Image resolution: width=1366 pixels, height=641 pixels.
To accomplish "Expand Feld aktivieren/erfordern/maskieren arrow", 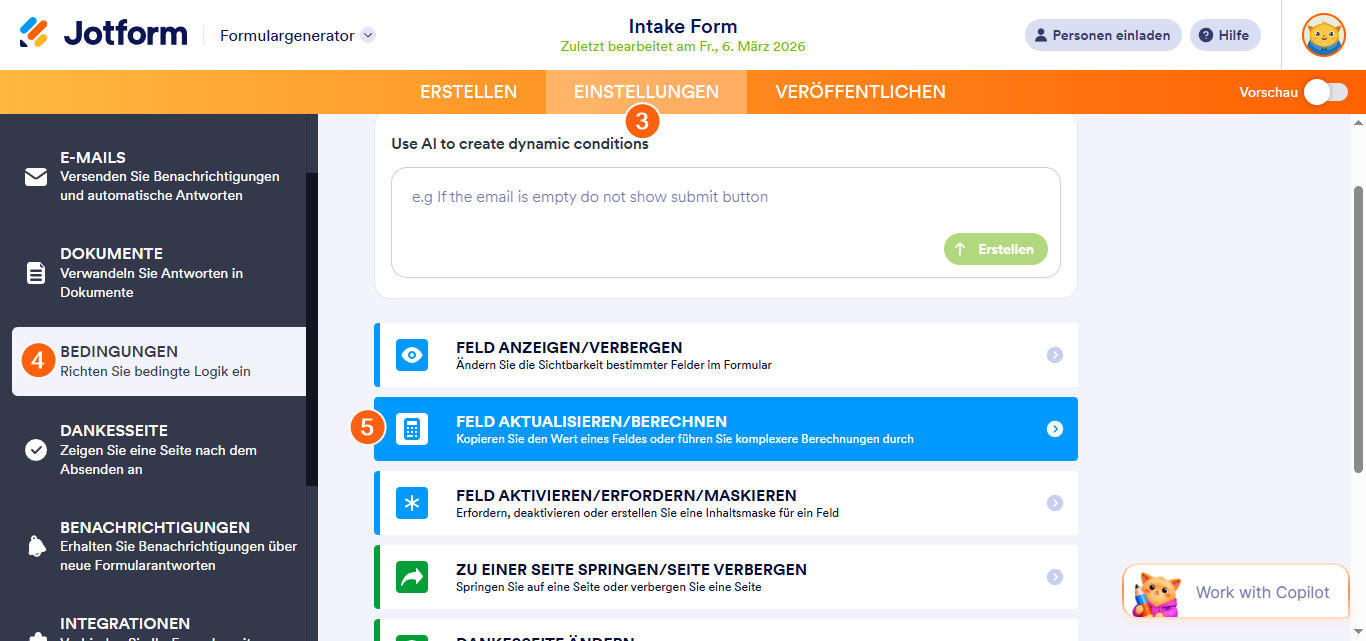I will pyautogui.click(x=1054, y=503).
